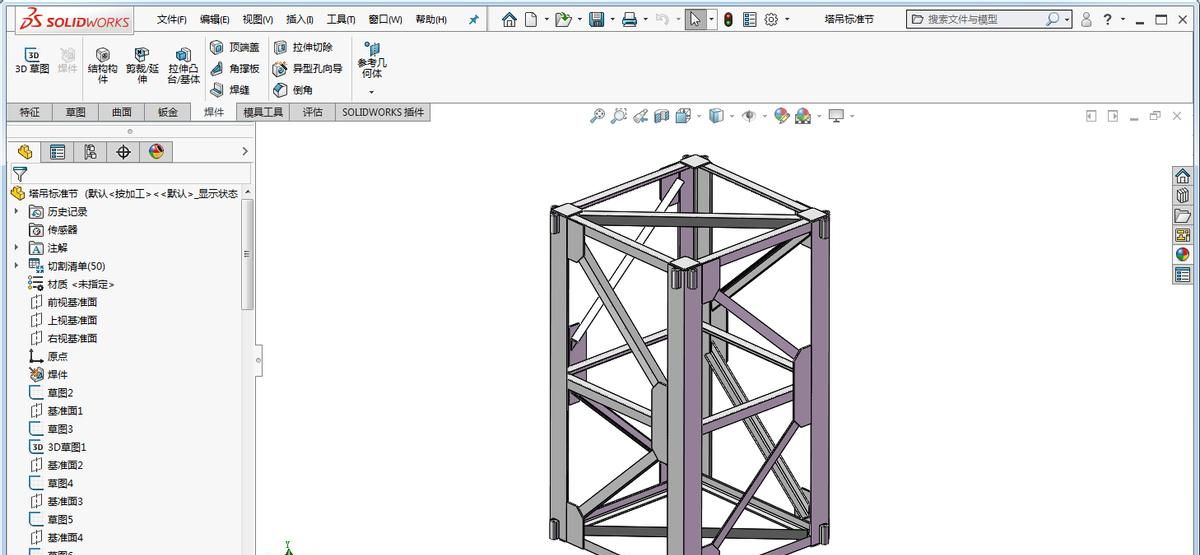The image size is (1200, 555).
Task: Select the 3D 草图 sketch tool
Action: coord(32,61)
